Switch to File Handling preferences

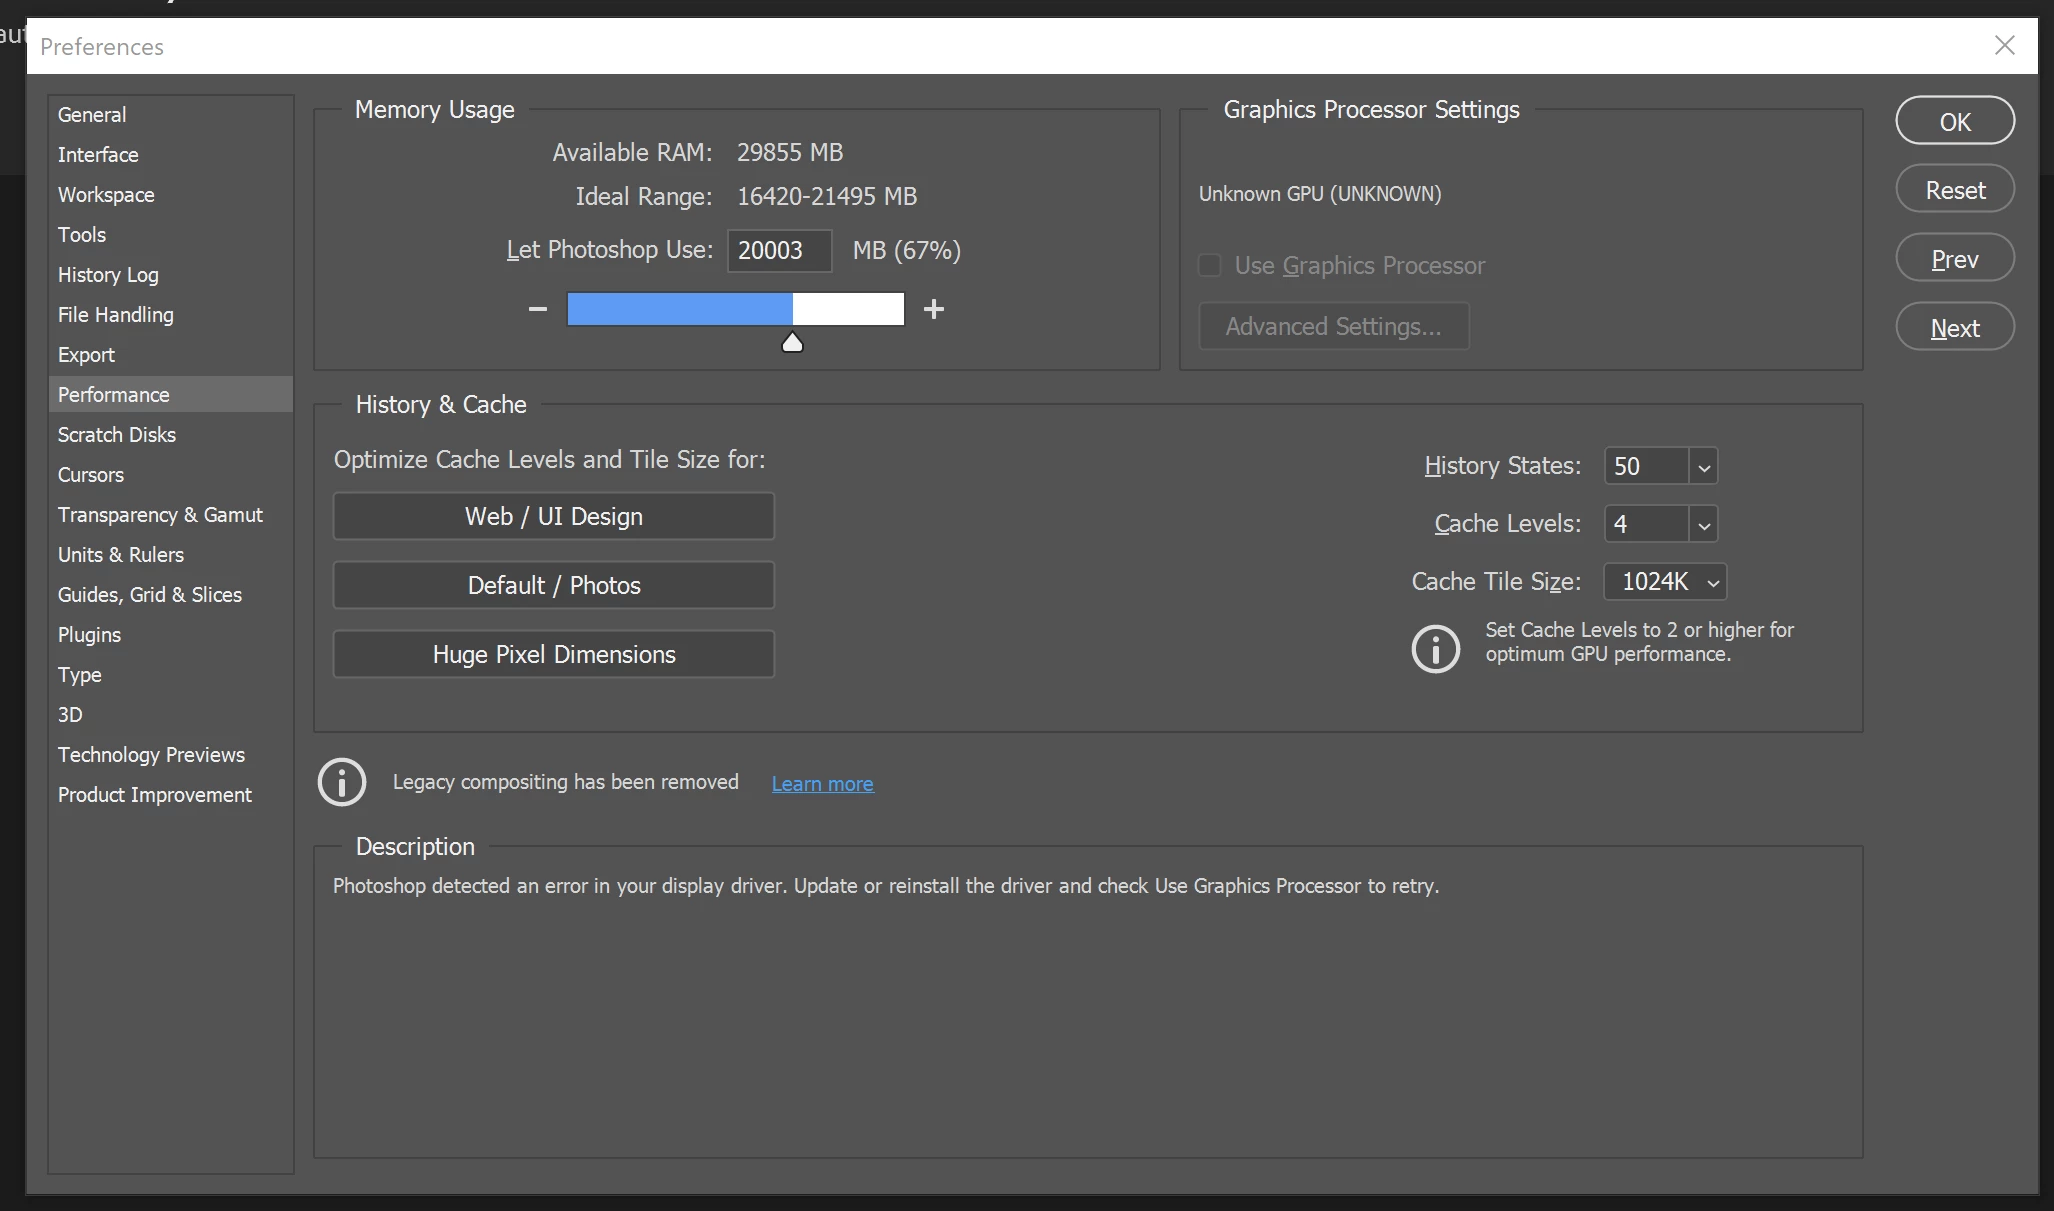tap(116, 315)
